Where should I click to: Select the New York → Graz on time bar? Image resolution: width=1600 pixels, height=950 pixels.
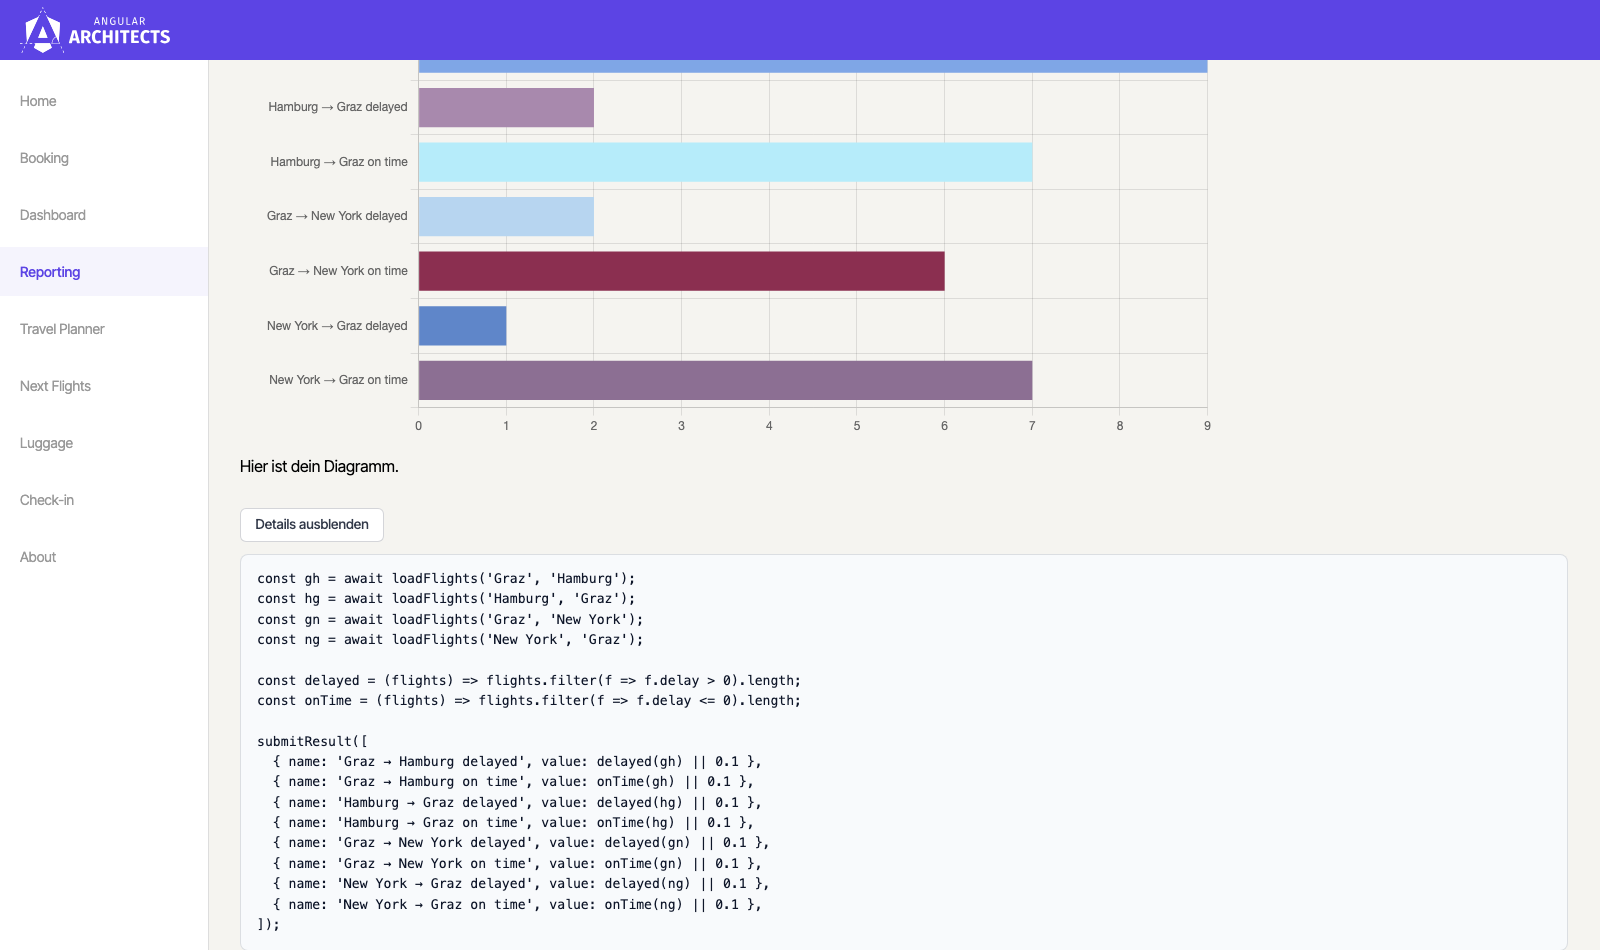(x=725, y=380)
